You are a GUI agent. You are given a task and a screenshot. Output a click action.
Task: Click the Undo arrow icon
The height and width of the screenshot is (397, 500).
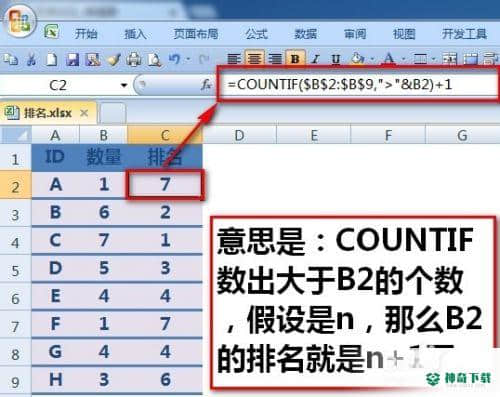tap(174, 59)
